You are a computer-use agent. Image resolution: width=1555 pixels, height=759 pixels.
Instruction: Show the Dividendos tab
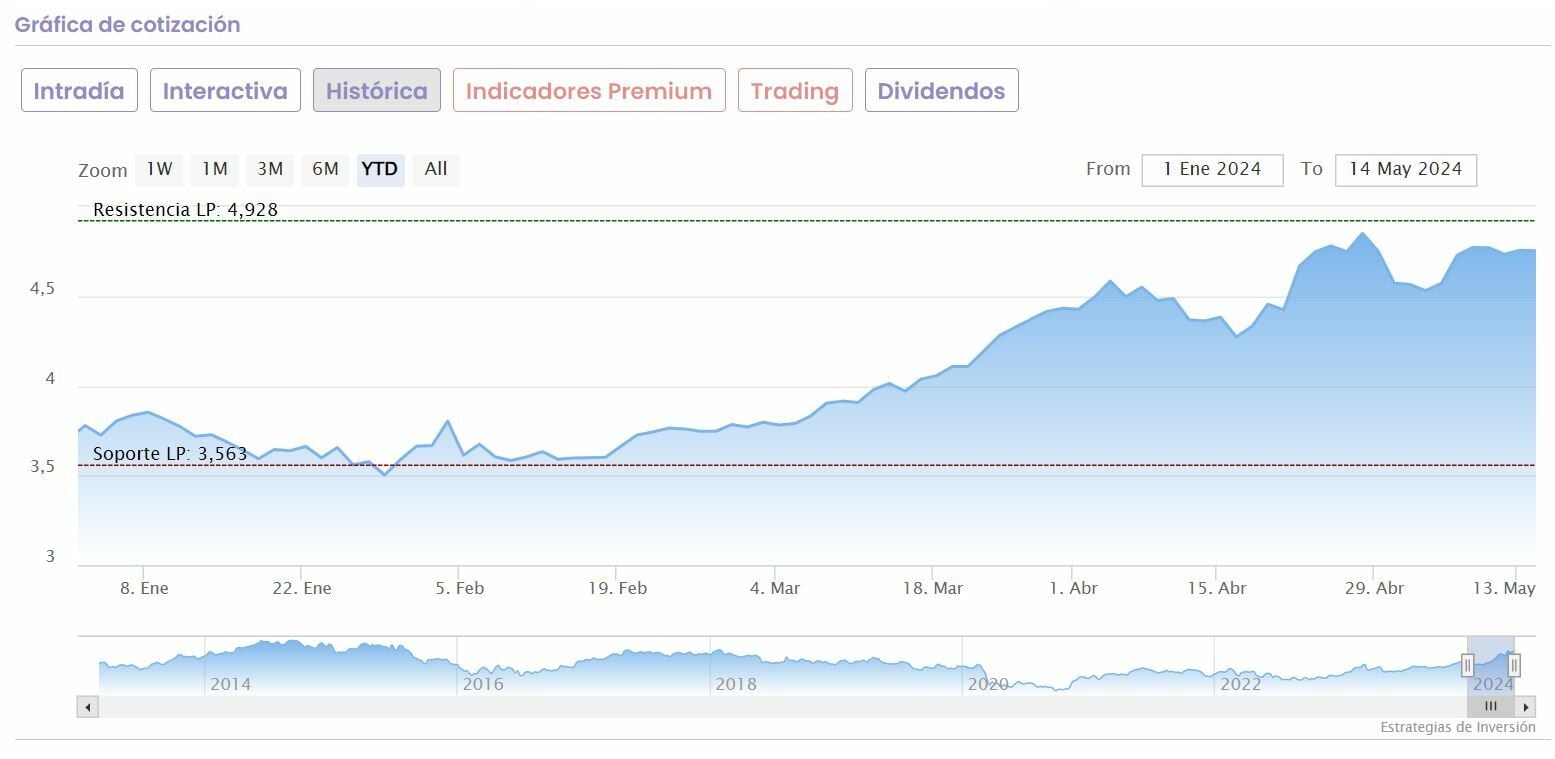941,91
